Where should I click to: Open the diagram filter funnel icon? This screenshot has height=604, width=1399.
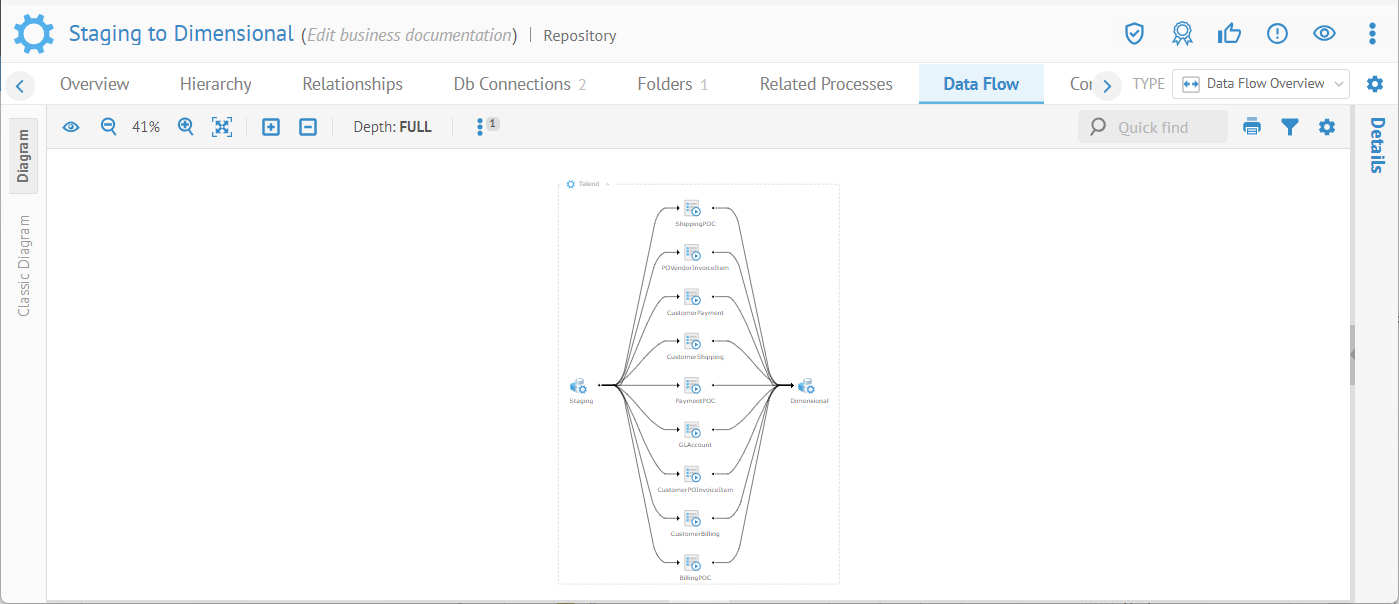tap(1290, 127)
